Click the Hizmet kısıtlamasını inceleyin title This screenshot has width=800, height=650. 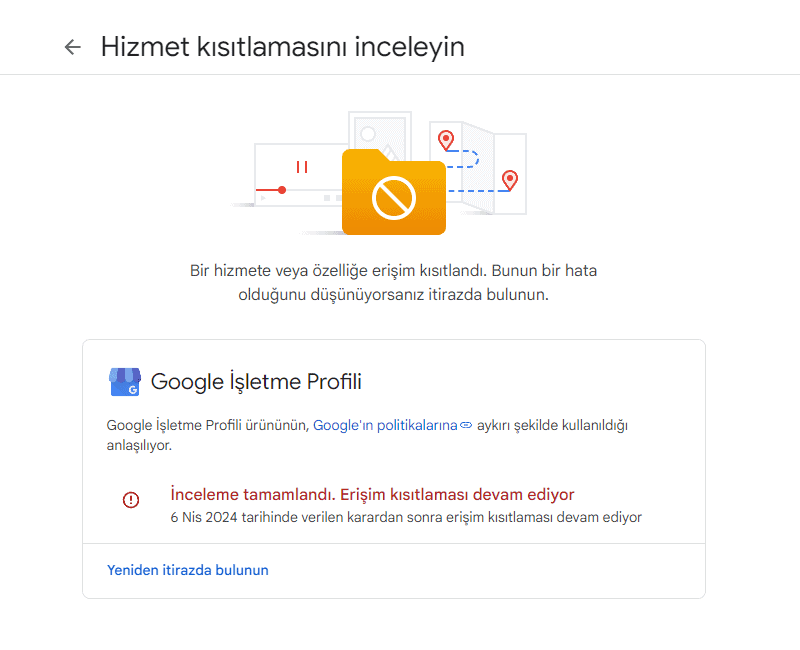281,46
